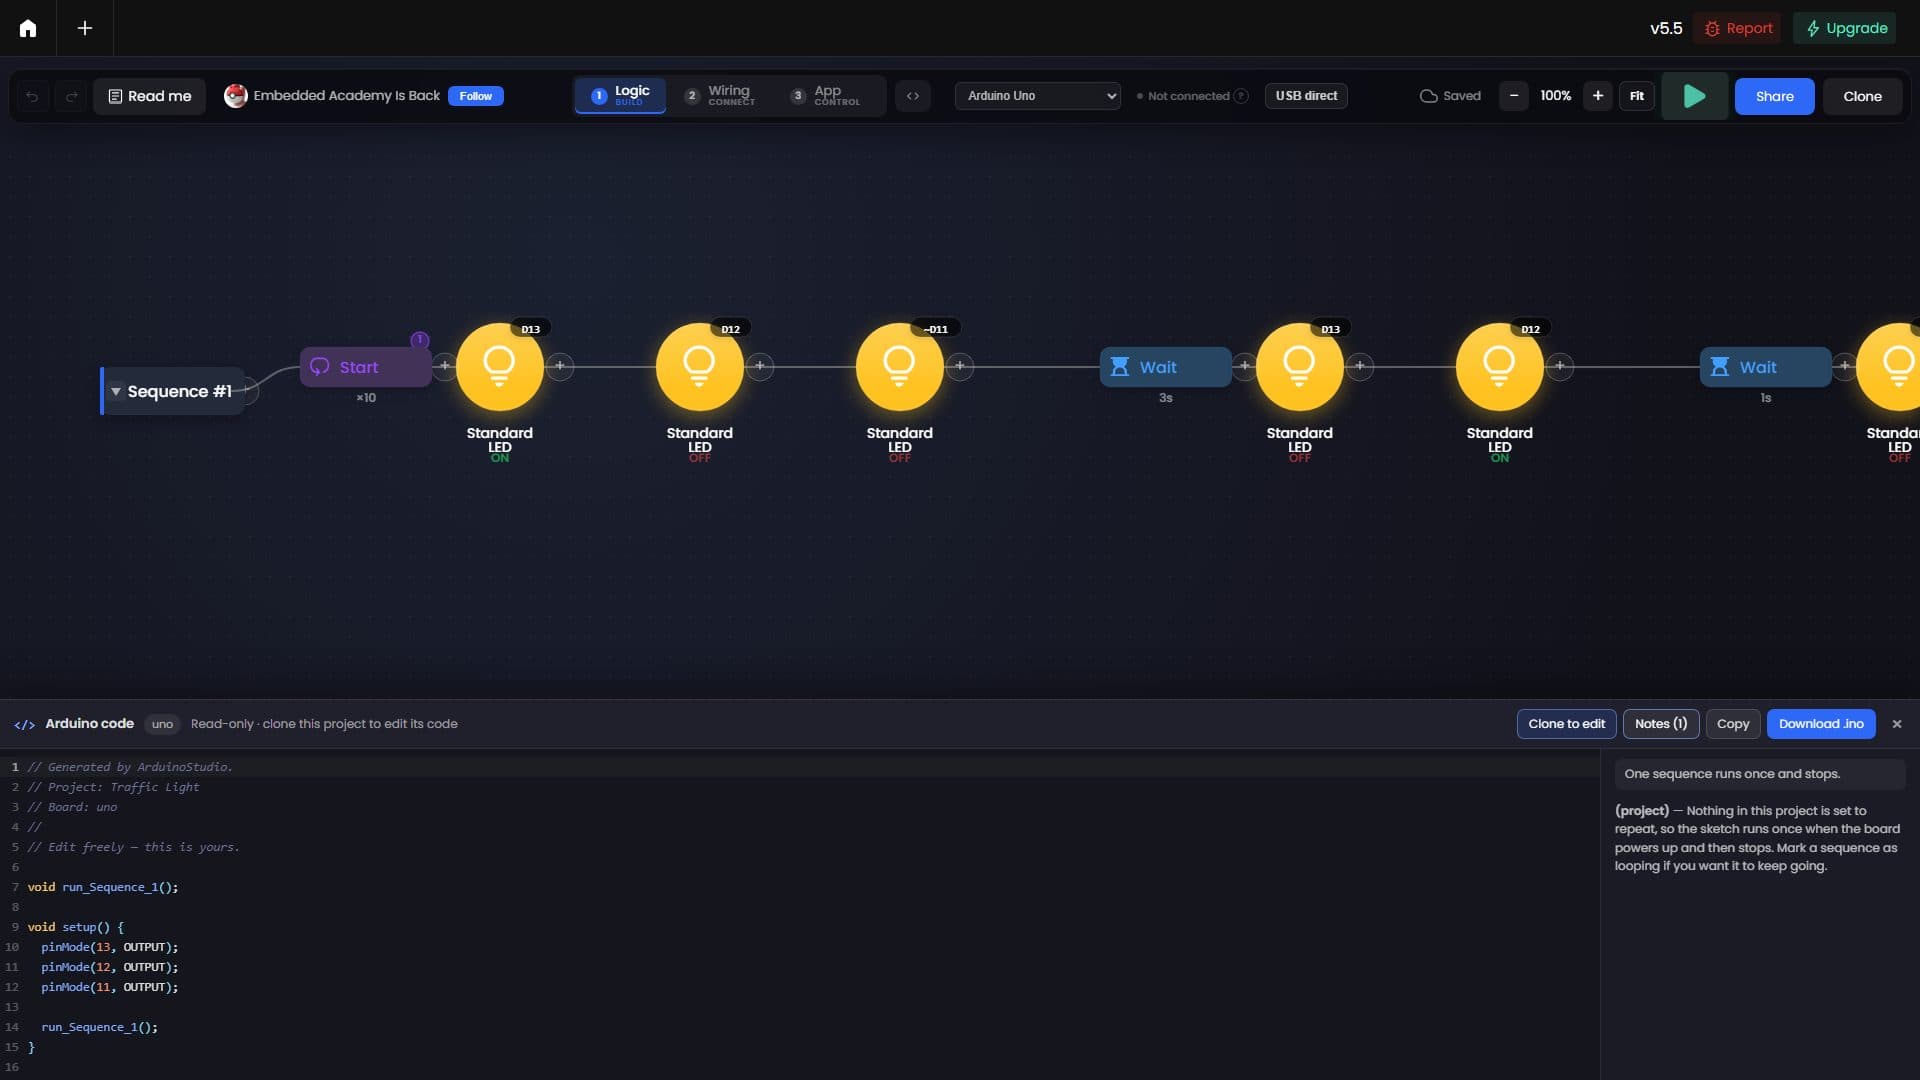Click the Clone button in the toolbar
The image size is (1920, 1080).
point(1862,96)
